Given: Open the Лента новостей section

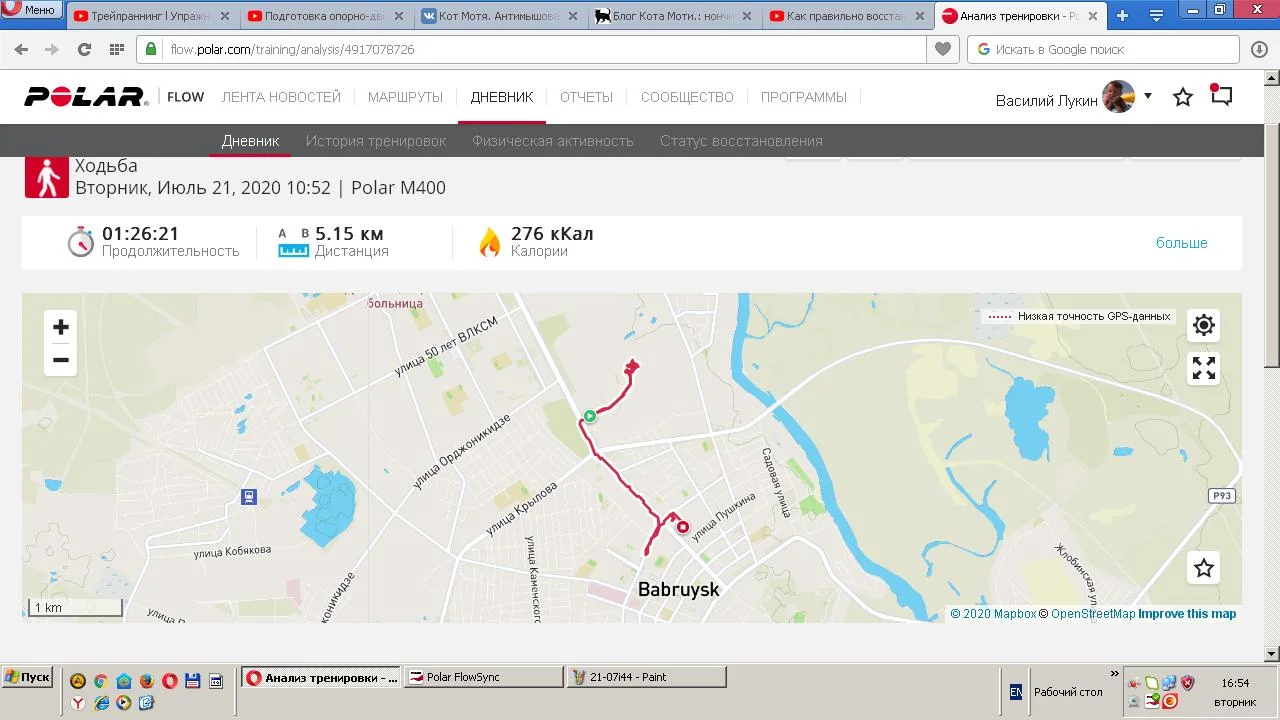Looking at the screenshot, I should tap(281, 97).
